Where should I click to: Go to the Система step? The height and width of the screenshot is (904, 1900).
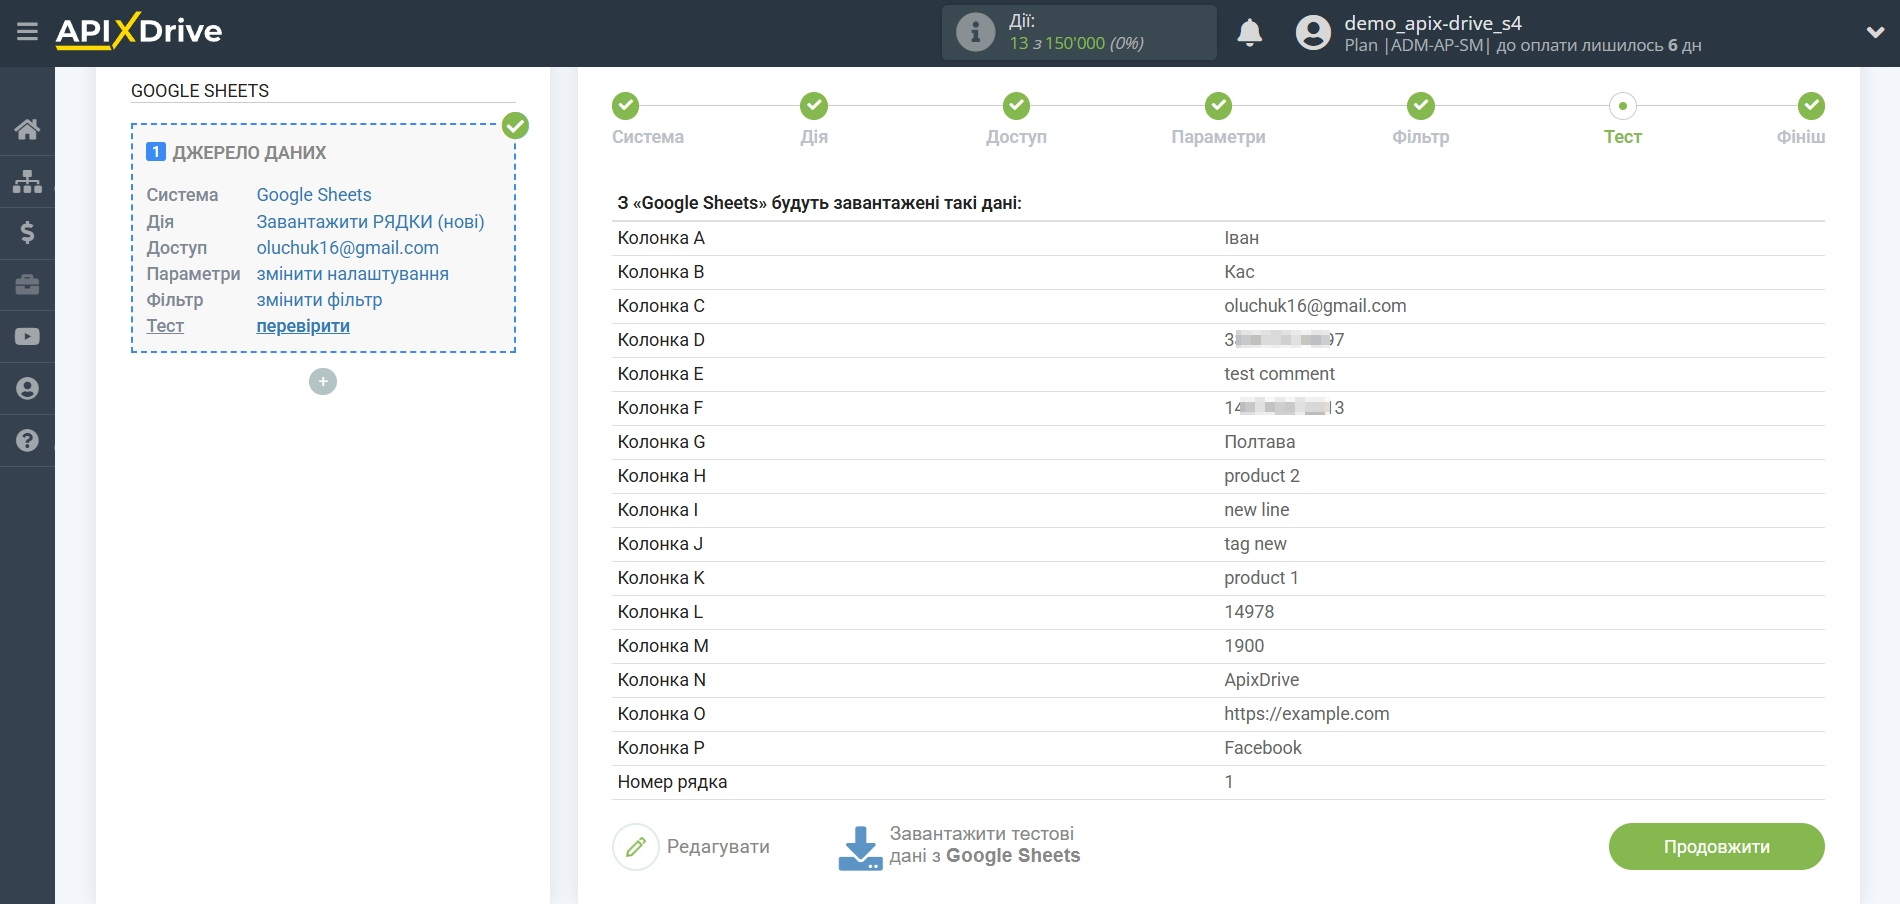pos(626,106)
